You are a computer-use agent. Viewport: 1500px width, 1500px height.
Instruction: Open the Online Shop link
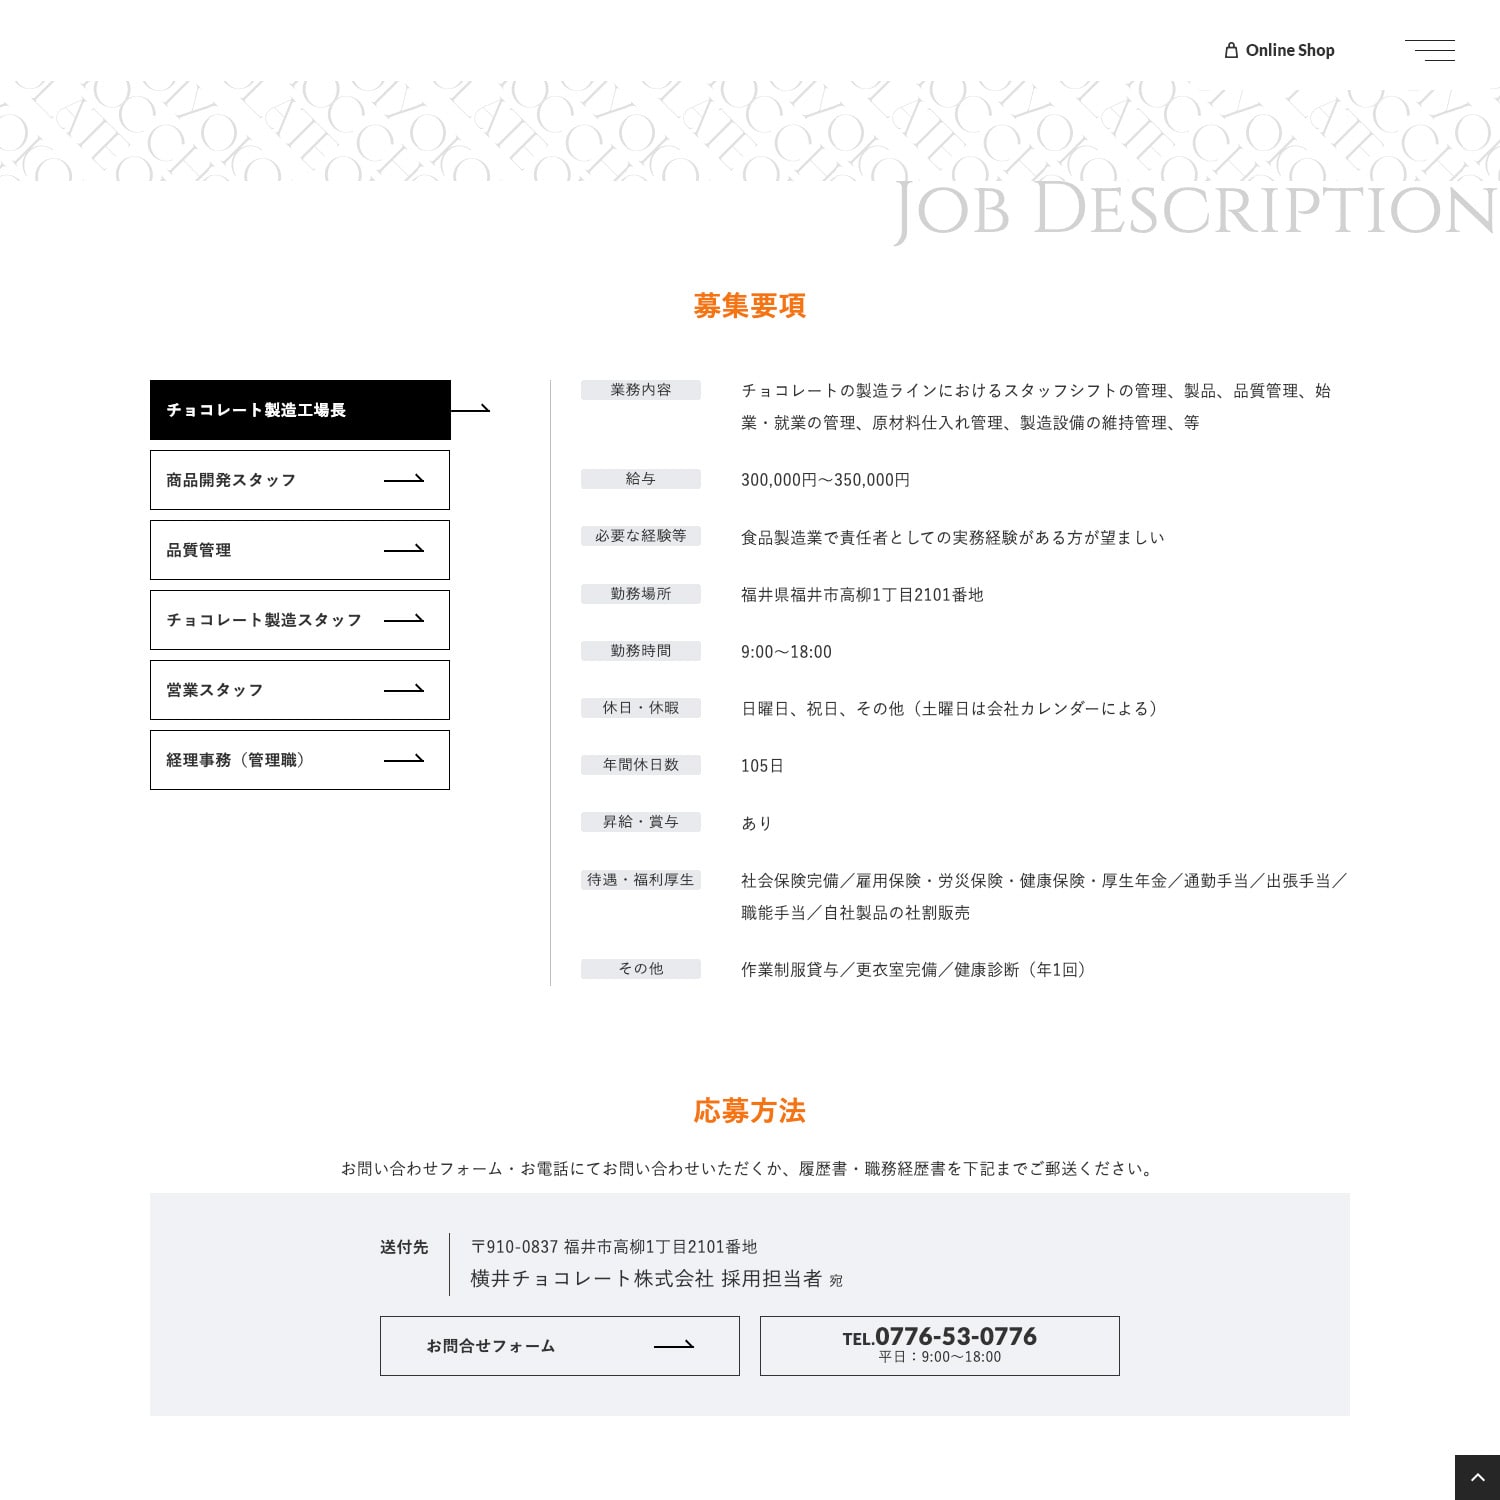(x=1280, y=50)
